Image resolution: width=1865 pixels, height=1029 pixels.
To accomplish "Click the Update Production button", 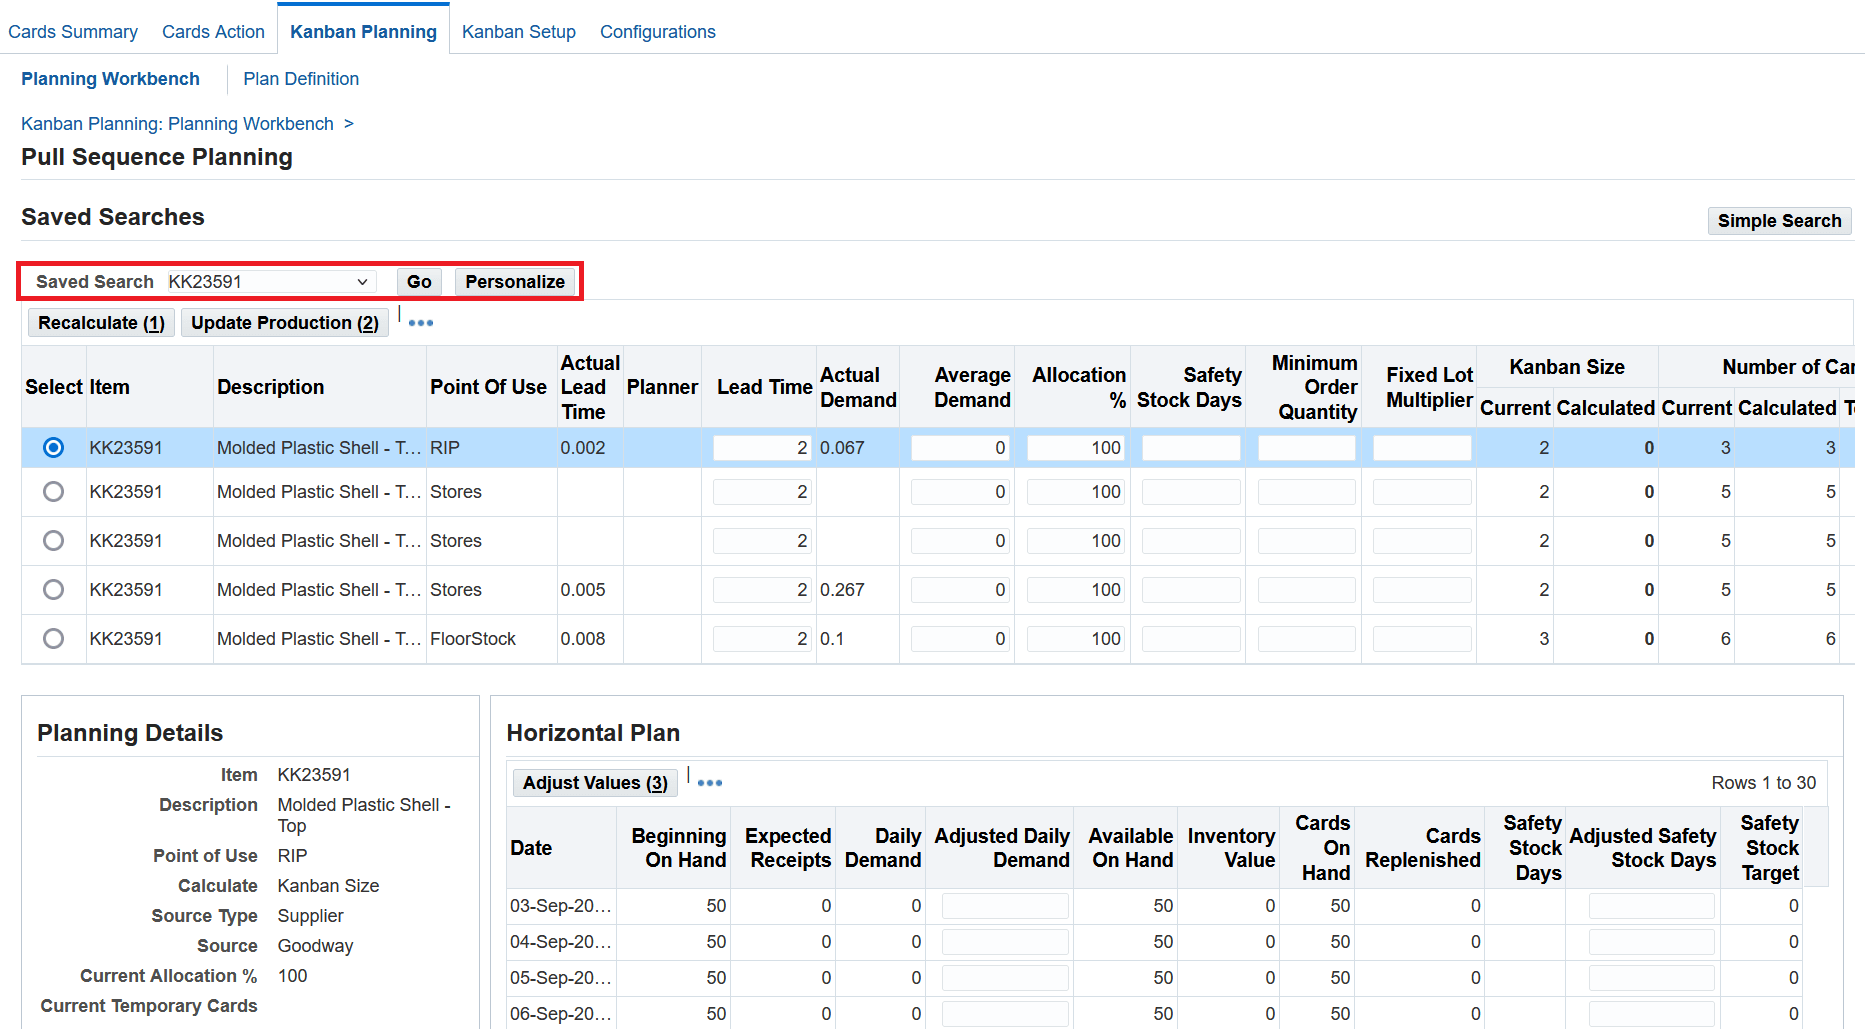I will [284, 322].
